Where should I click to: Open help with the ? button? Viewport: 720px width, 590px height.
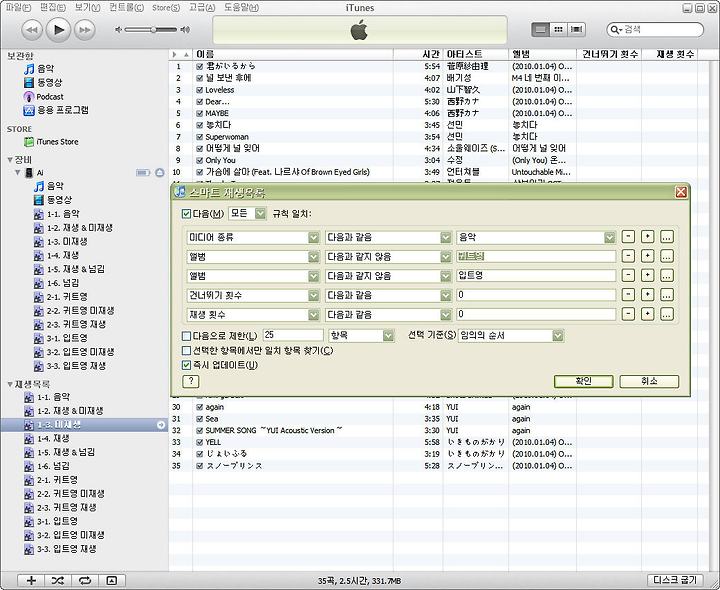click(x=191, y=381)
